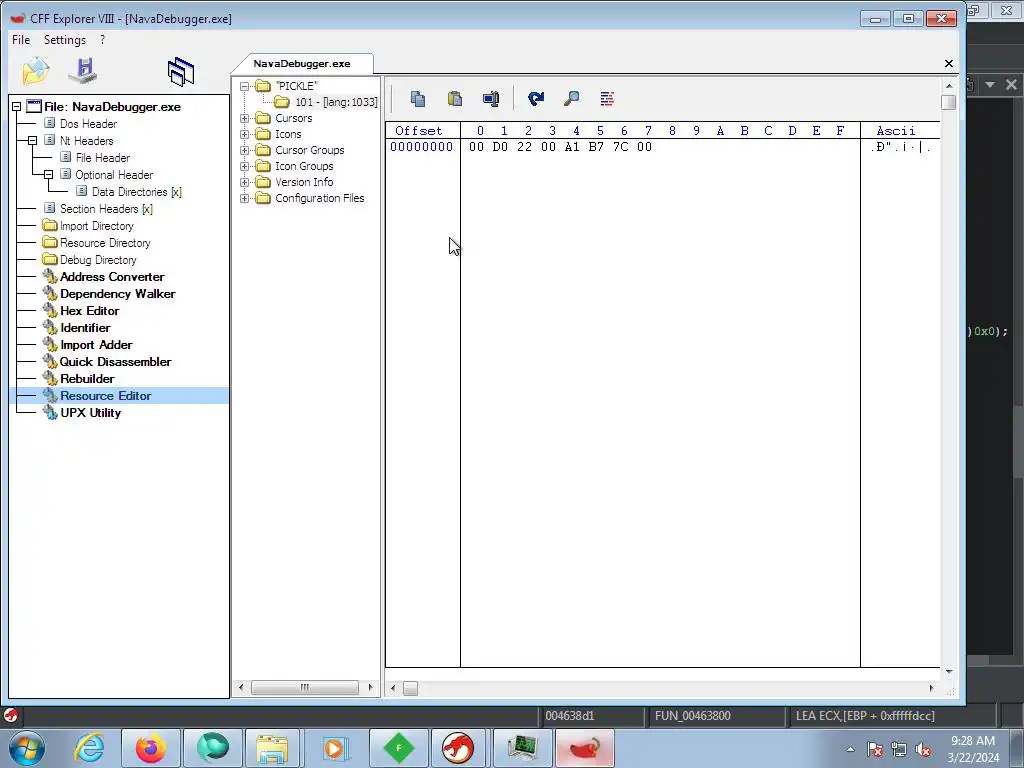Click the green diamond F taskbar icon

pyautogui.click(x=398, y=748)
